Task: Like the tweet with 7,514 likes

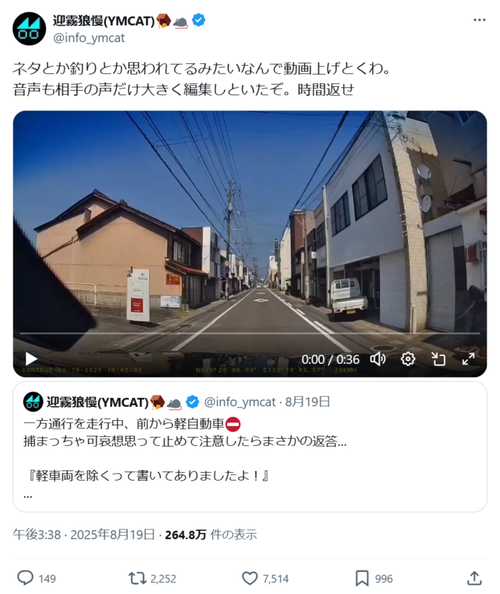Action: [250, 578]
